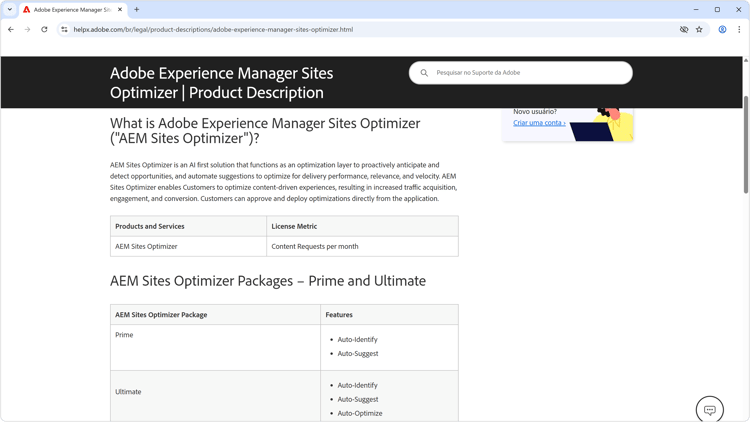The width and height of the screenshot is (750, 422).
Task: Click the forward navigation arrow
Action: tap(27, 29)
